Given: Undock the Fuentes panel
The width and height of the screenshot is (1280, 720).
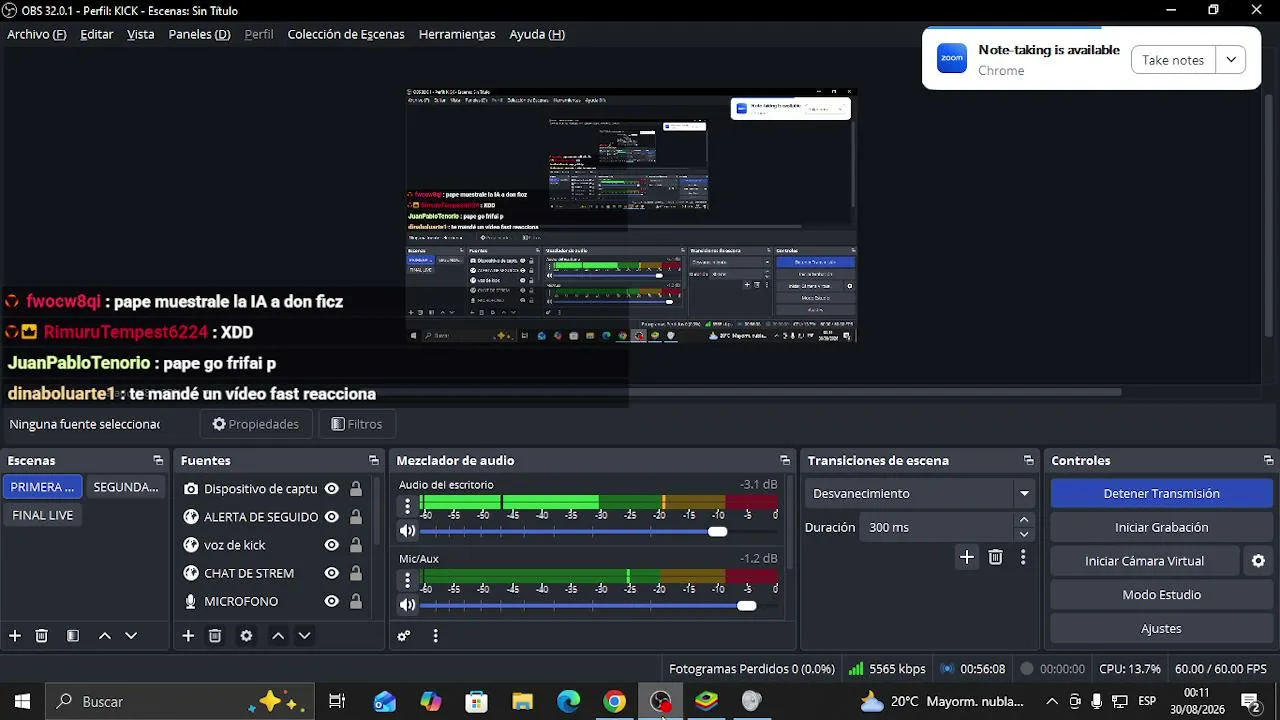Looking at the screenshot, I should tap(374, 461).
